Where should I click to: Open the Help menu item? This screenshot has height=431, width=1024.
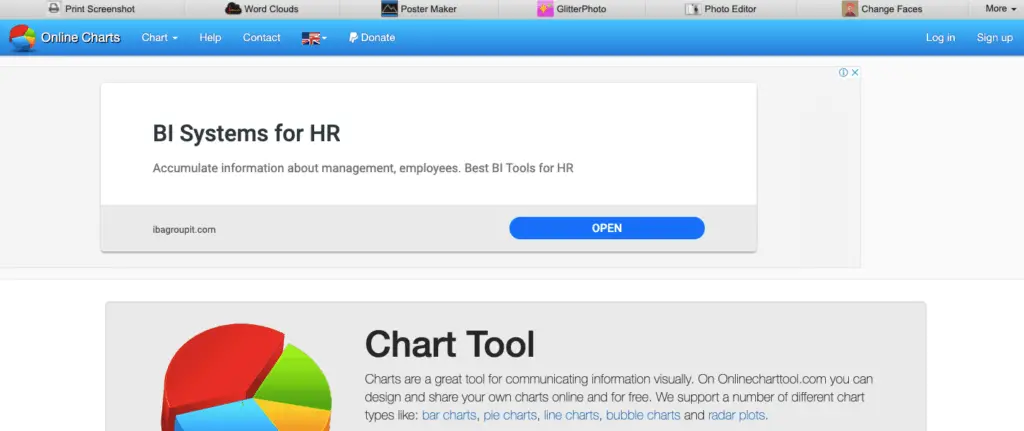point(210,37)
